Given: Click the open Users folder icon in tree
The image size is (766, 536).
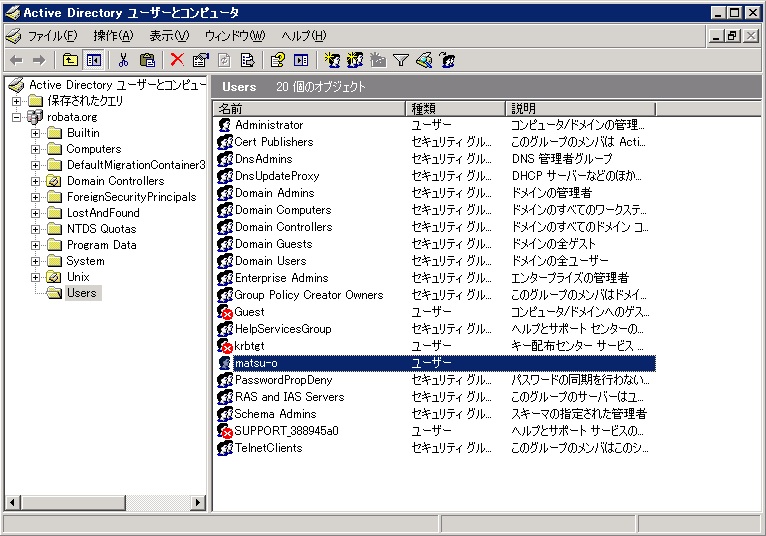Looking at the screenshot, I should point(54,293).
